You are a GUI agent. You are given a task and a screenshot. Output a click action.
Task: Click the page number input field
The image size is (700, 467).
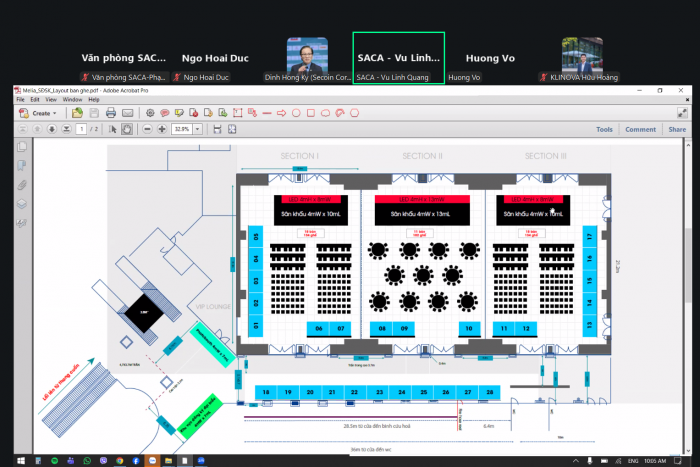(x=81, y=129)
